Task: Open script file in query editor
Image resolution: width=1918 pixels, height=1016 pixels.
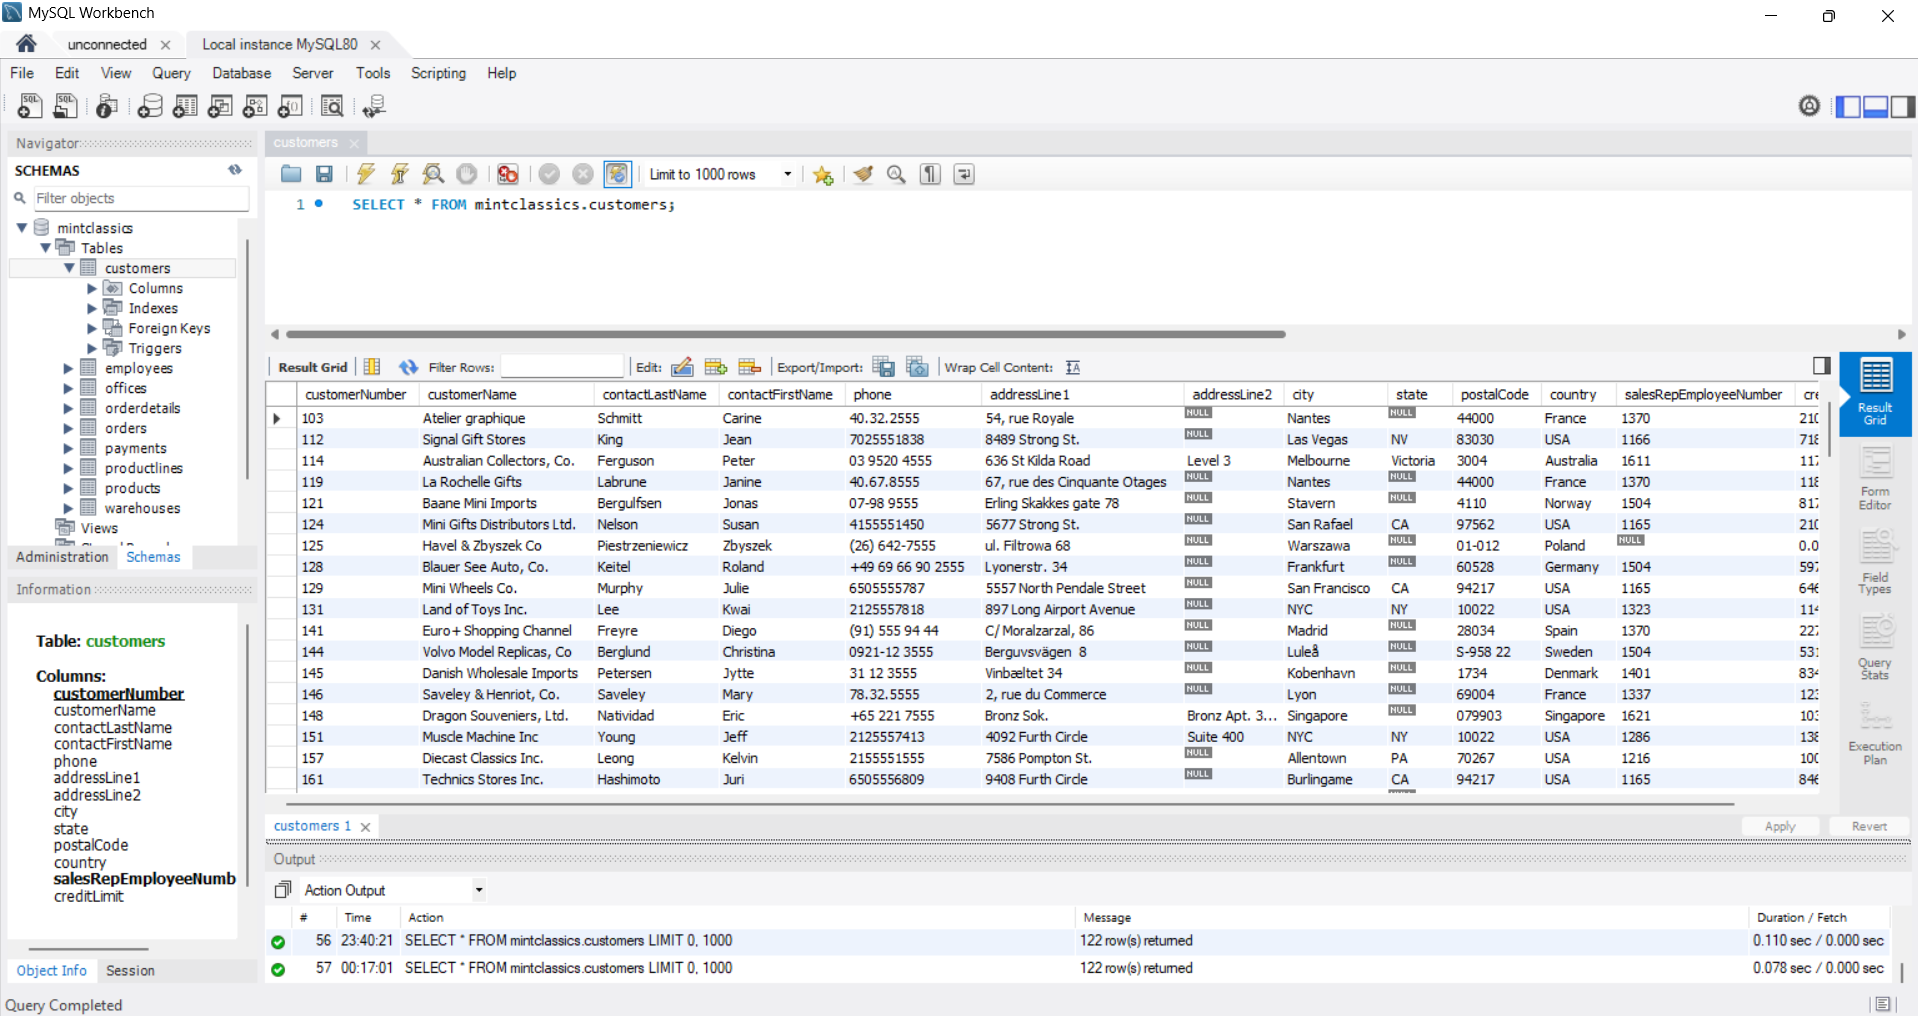Action: 291,174
